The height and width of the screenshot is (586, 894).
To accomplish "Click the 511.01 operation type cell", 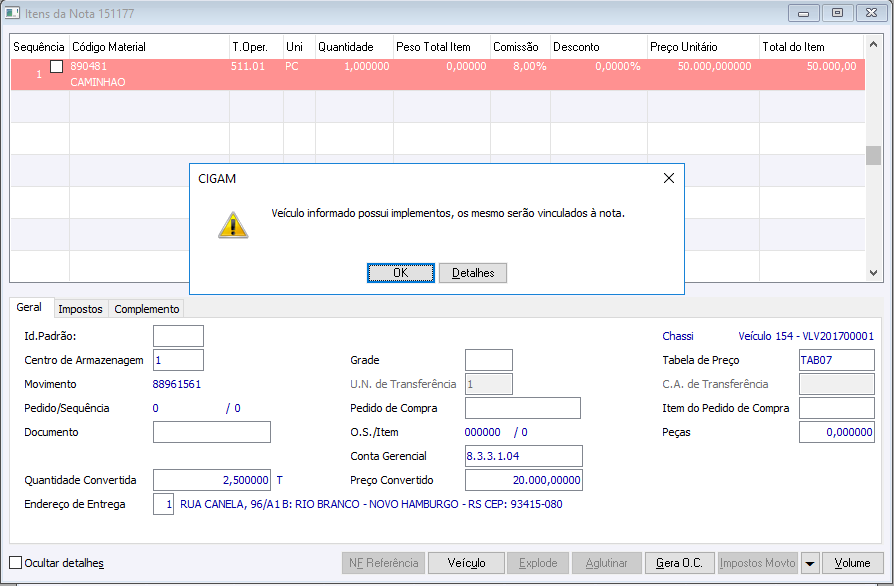I will [x=248, y=66].
